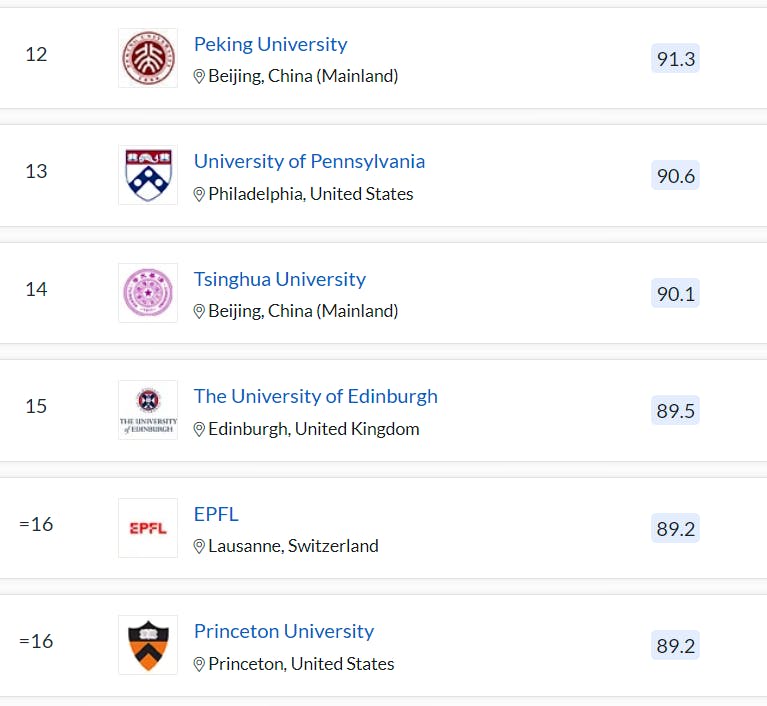Click the 91.3 score badge
This screenshot has width=767, height=706.
click(x=675, y=59)
